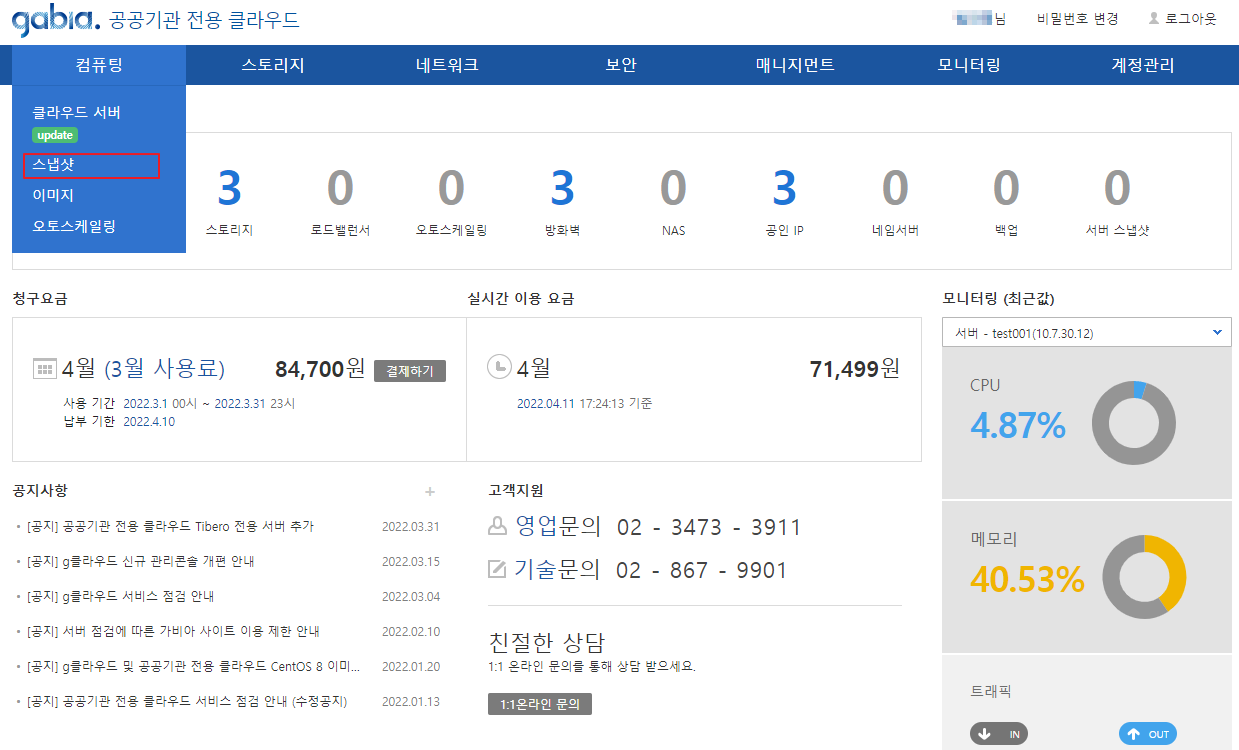Open the 모니터링 top menu
Screen dimensions: 1239x750
968,66
